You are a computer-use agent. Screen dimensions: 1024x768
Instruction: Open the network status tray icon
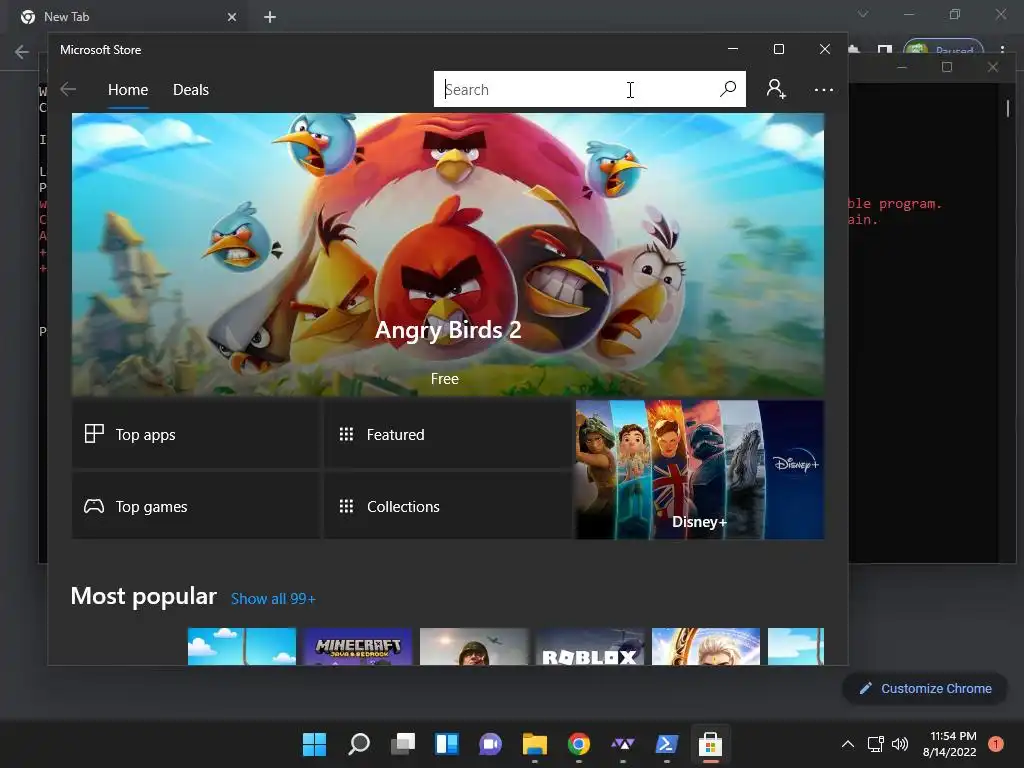point(876,744)
